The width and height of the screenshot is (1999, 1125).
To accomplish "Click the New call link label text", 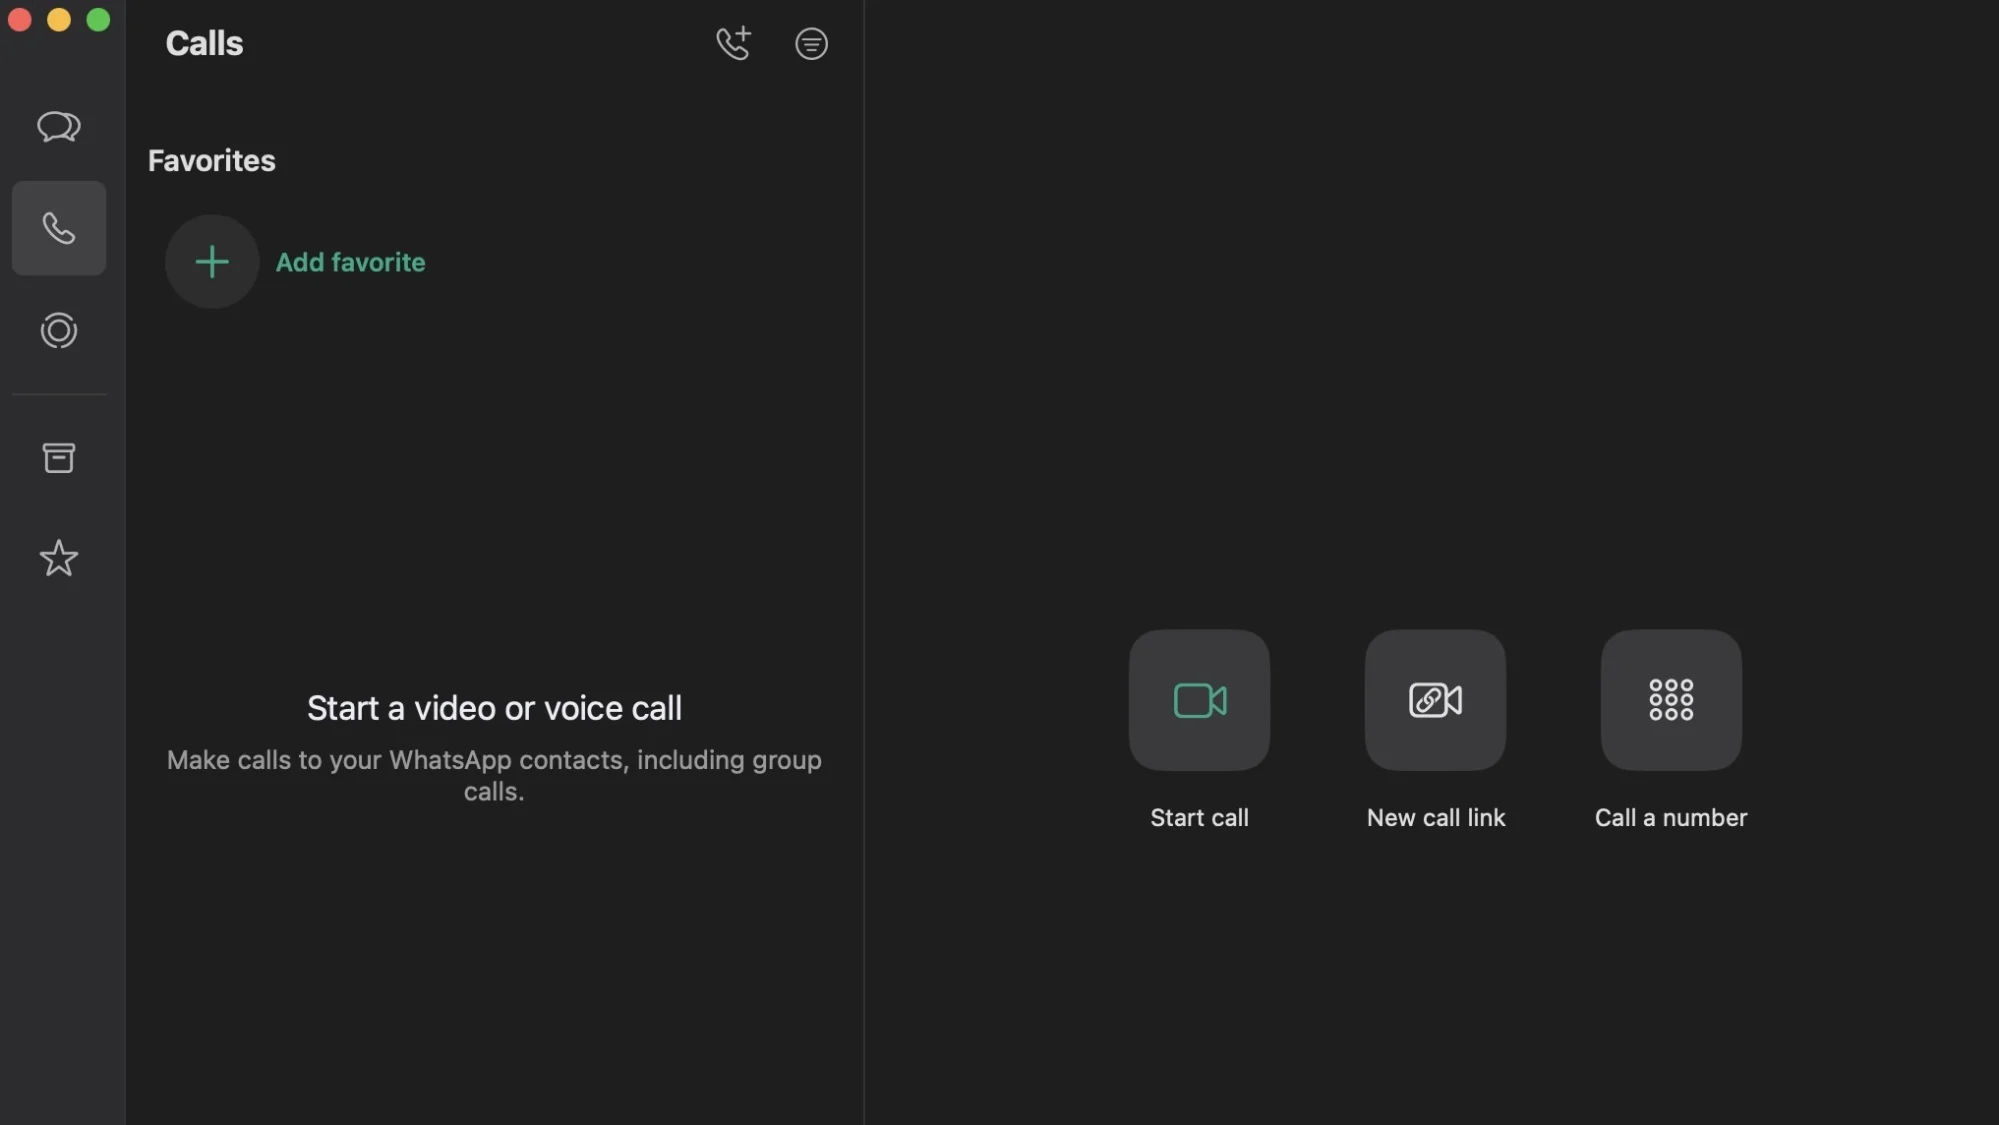I will click(1435, 818).
